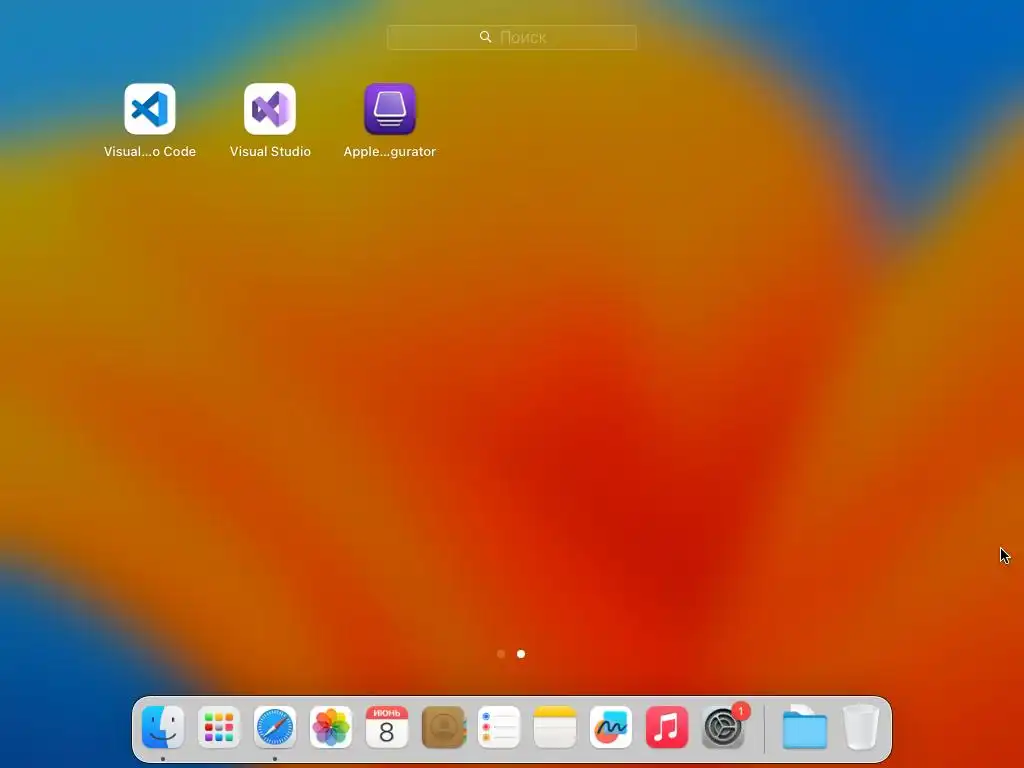The width and height of the screenshot is (1024, 768).
Task: Open Reminders from the Dock
Action: (x=499, y=727)
